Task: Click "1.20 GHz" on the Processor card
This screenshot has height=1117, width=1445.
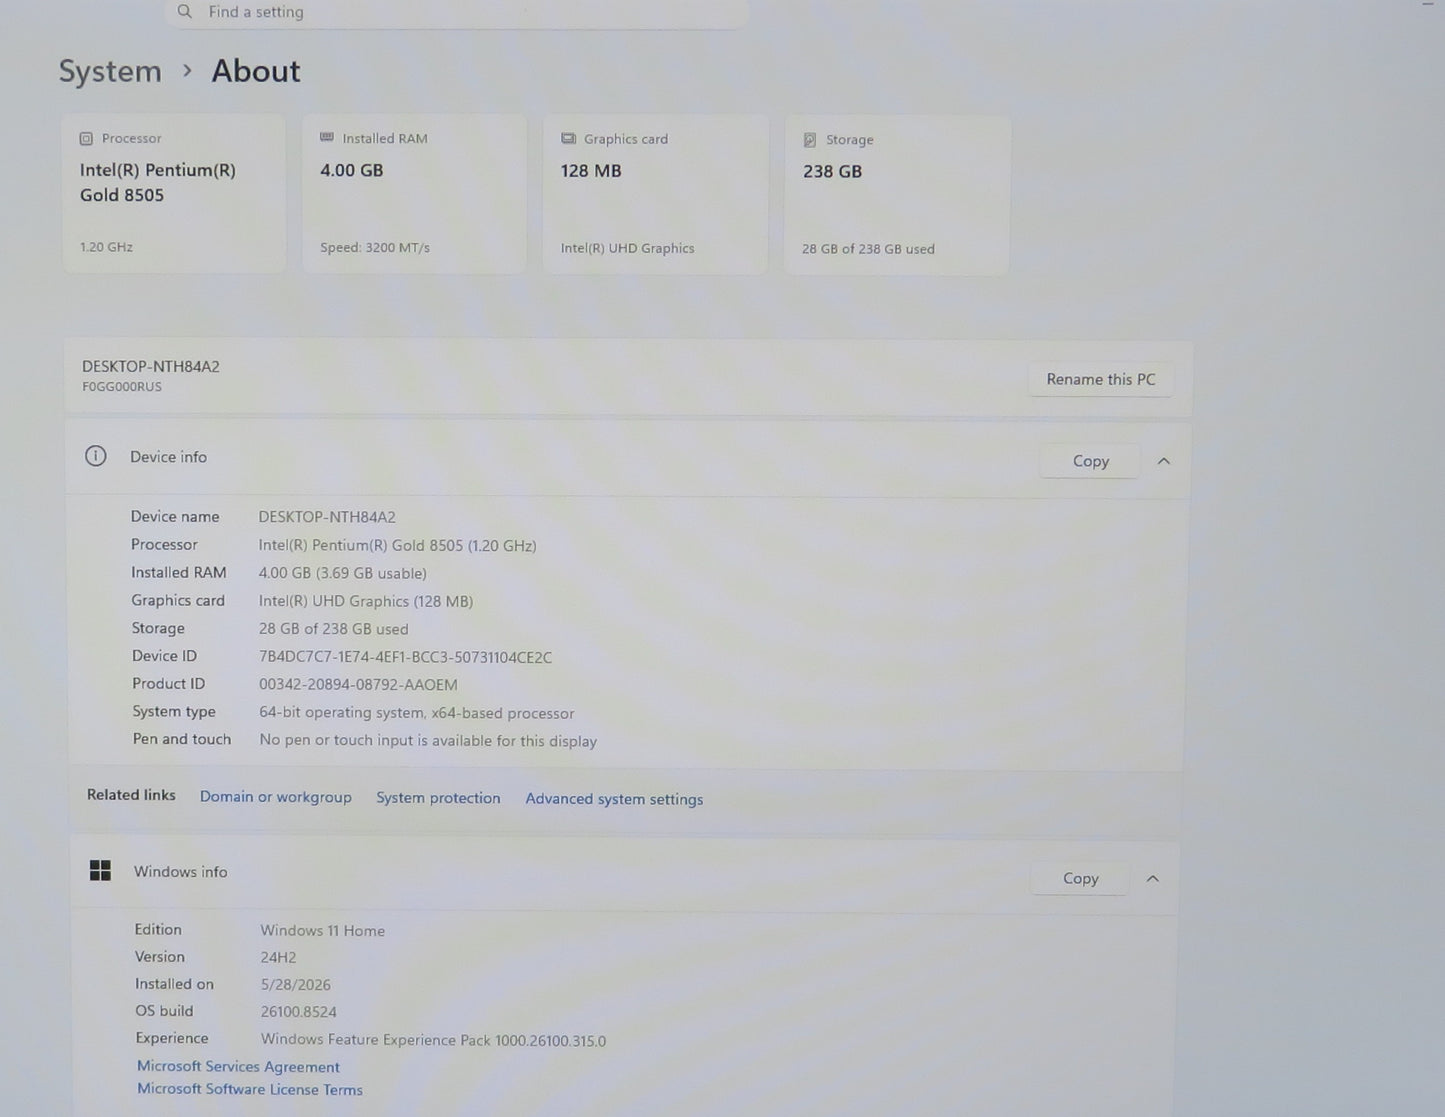Action: tap(106, 246)
